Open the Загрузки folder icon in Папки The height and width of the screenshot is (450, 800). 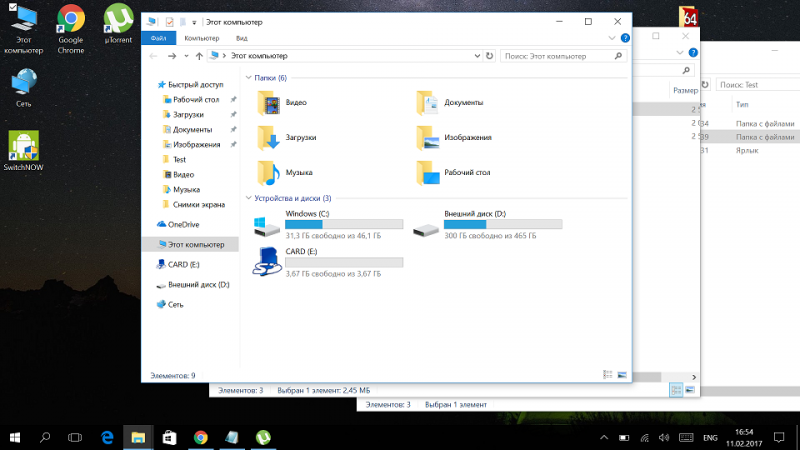[268, 138]
